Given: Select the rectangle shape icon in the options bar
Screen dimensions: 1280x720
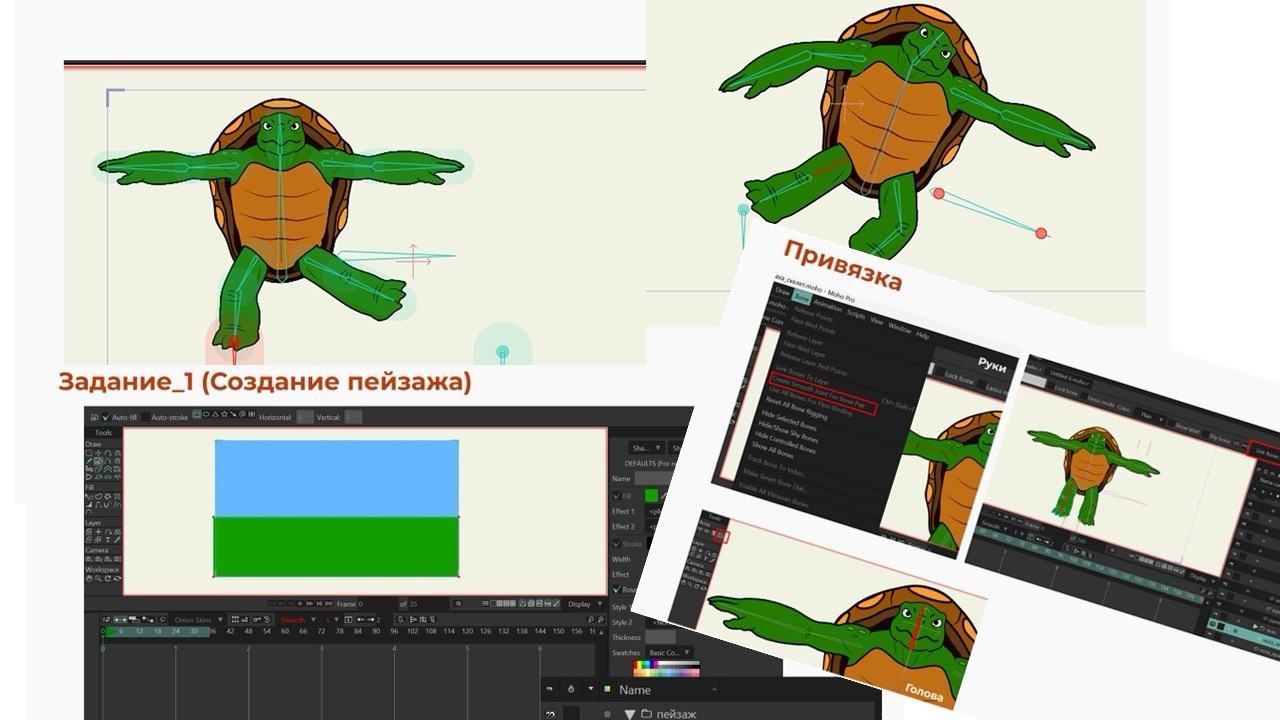Looking at the screenshot, I should pos(197,416).
